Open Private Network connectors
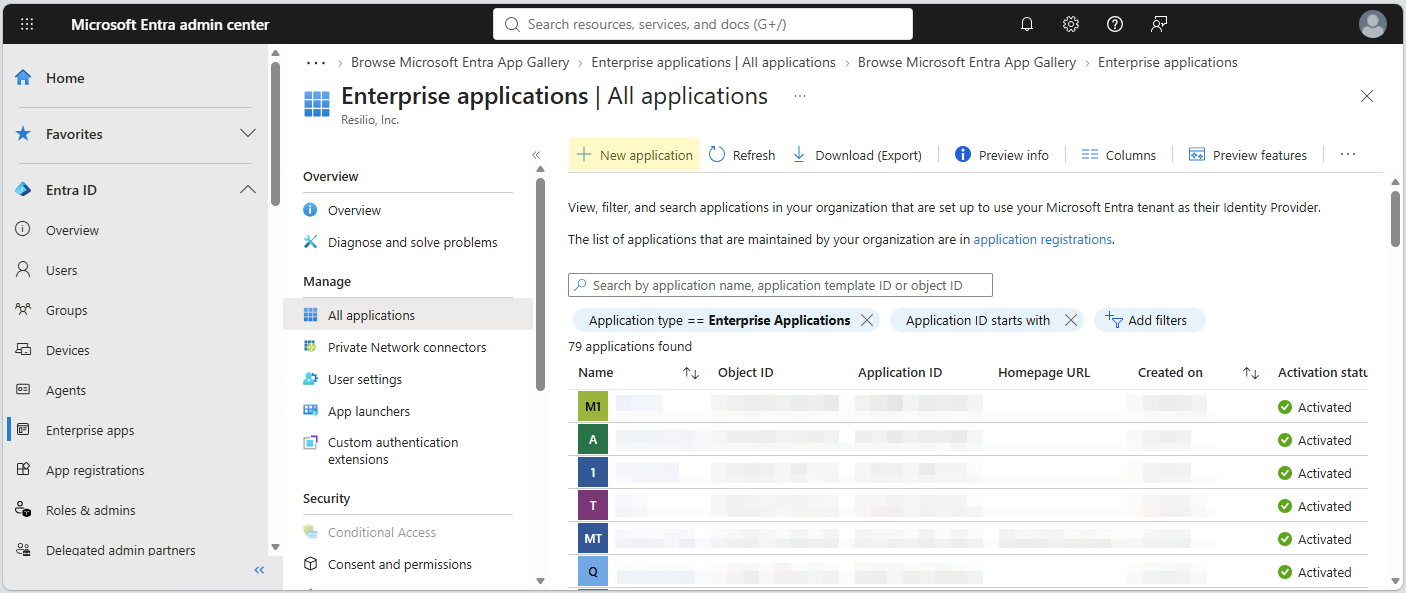 click(407, 347)
